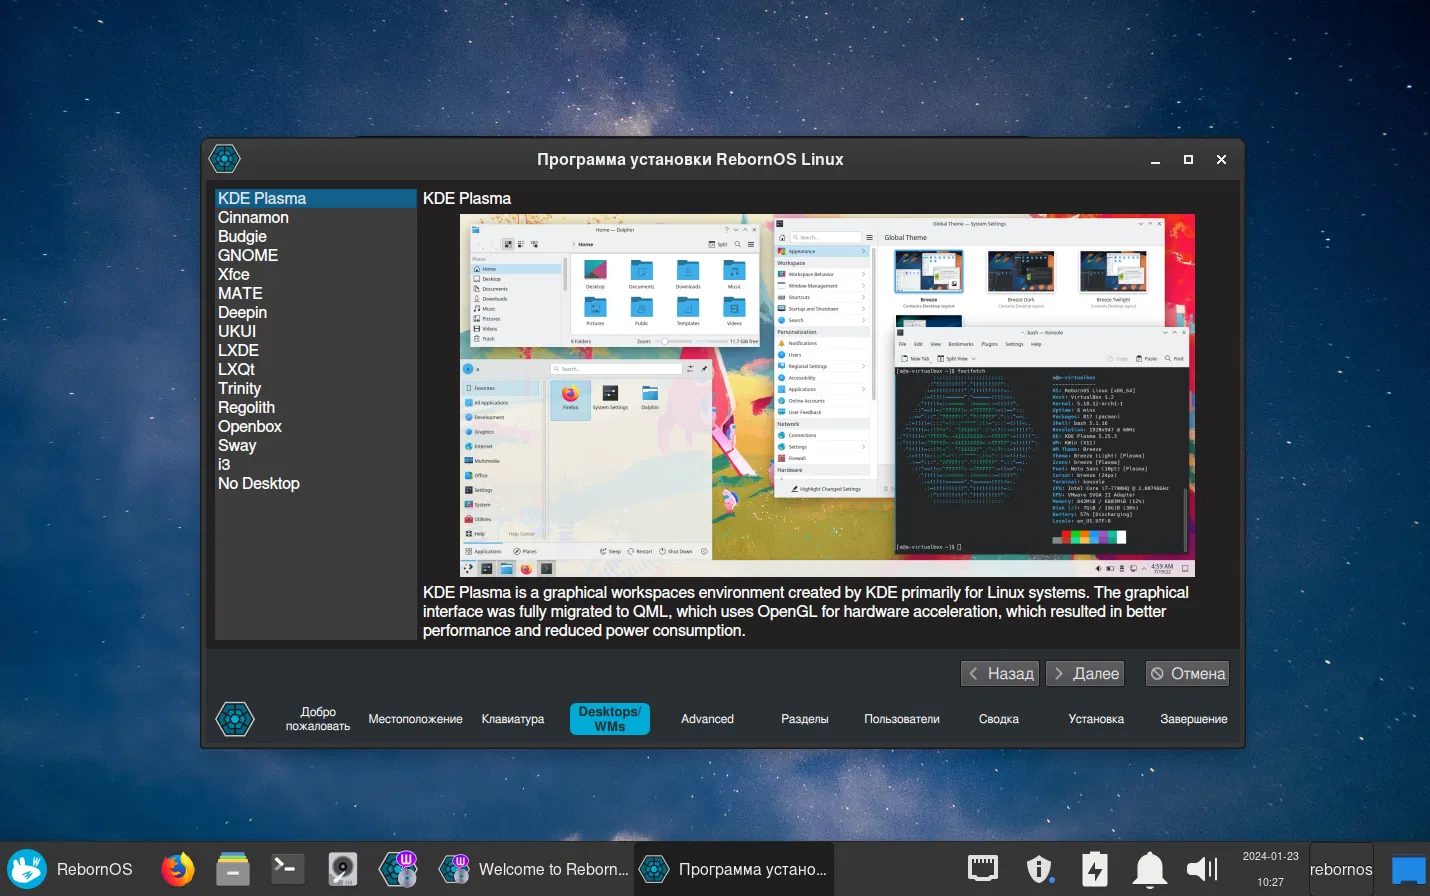Viewport: 1430px width, 896px height.
Task: Launch the terminal from the taskbar
Action: [288, 869]
